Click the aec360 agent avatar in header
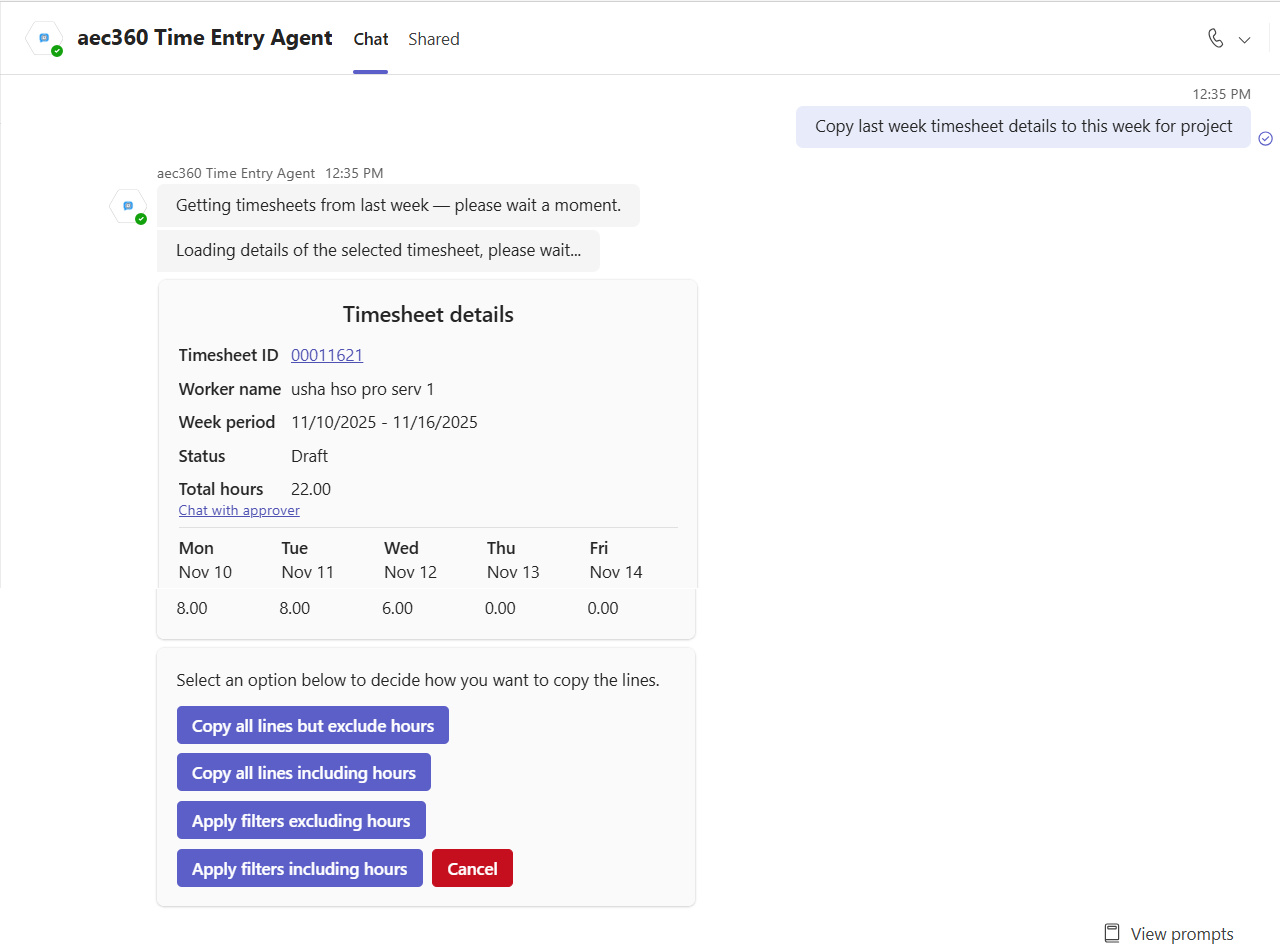 pos(45,39)
